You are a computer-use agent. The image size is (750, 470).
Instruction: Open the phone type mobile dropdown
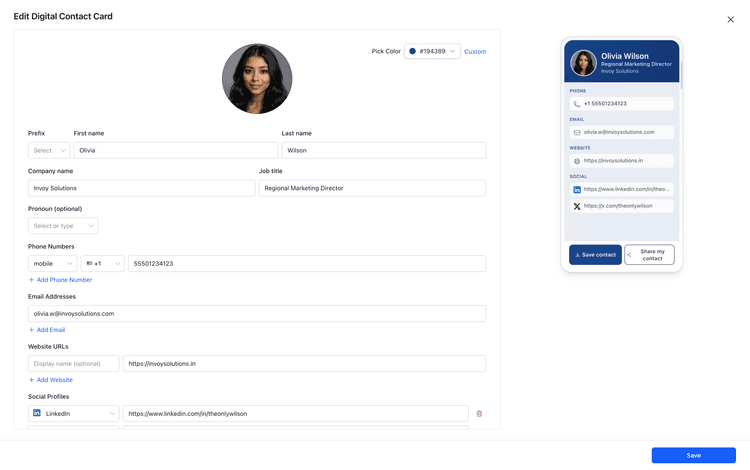(x=53, y=263)
